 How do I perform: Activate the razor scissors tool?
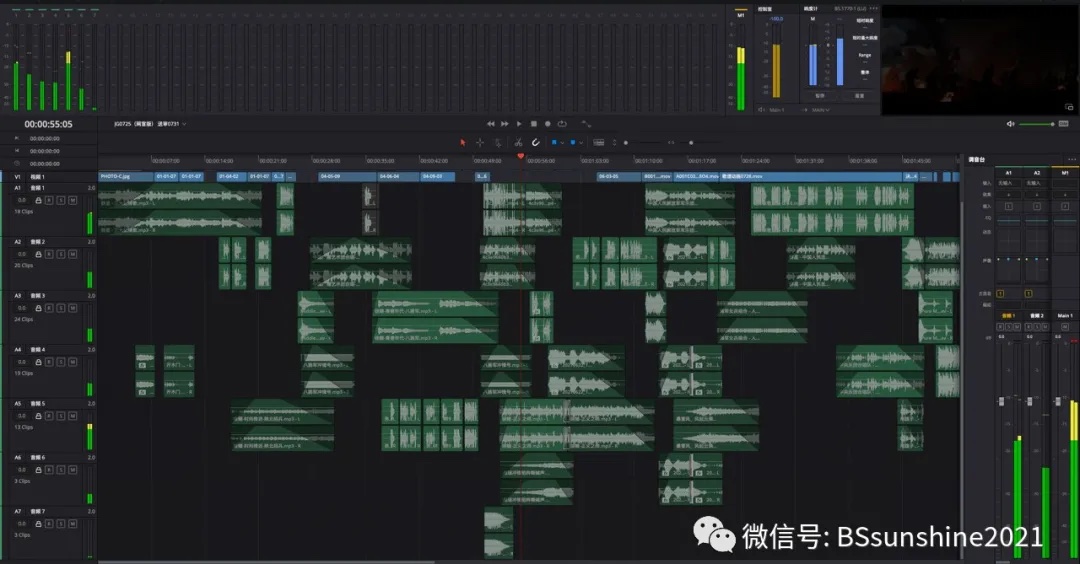pyautogui.click(x=518, y=142)
